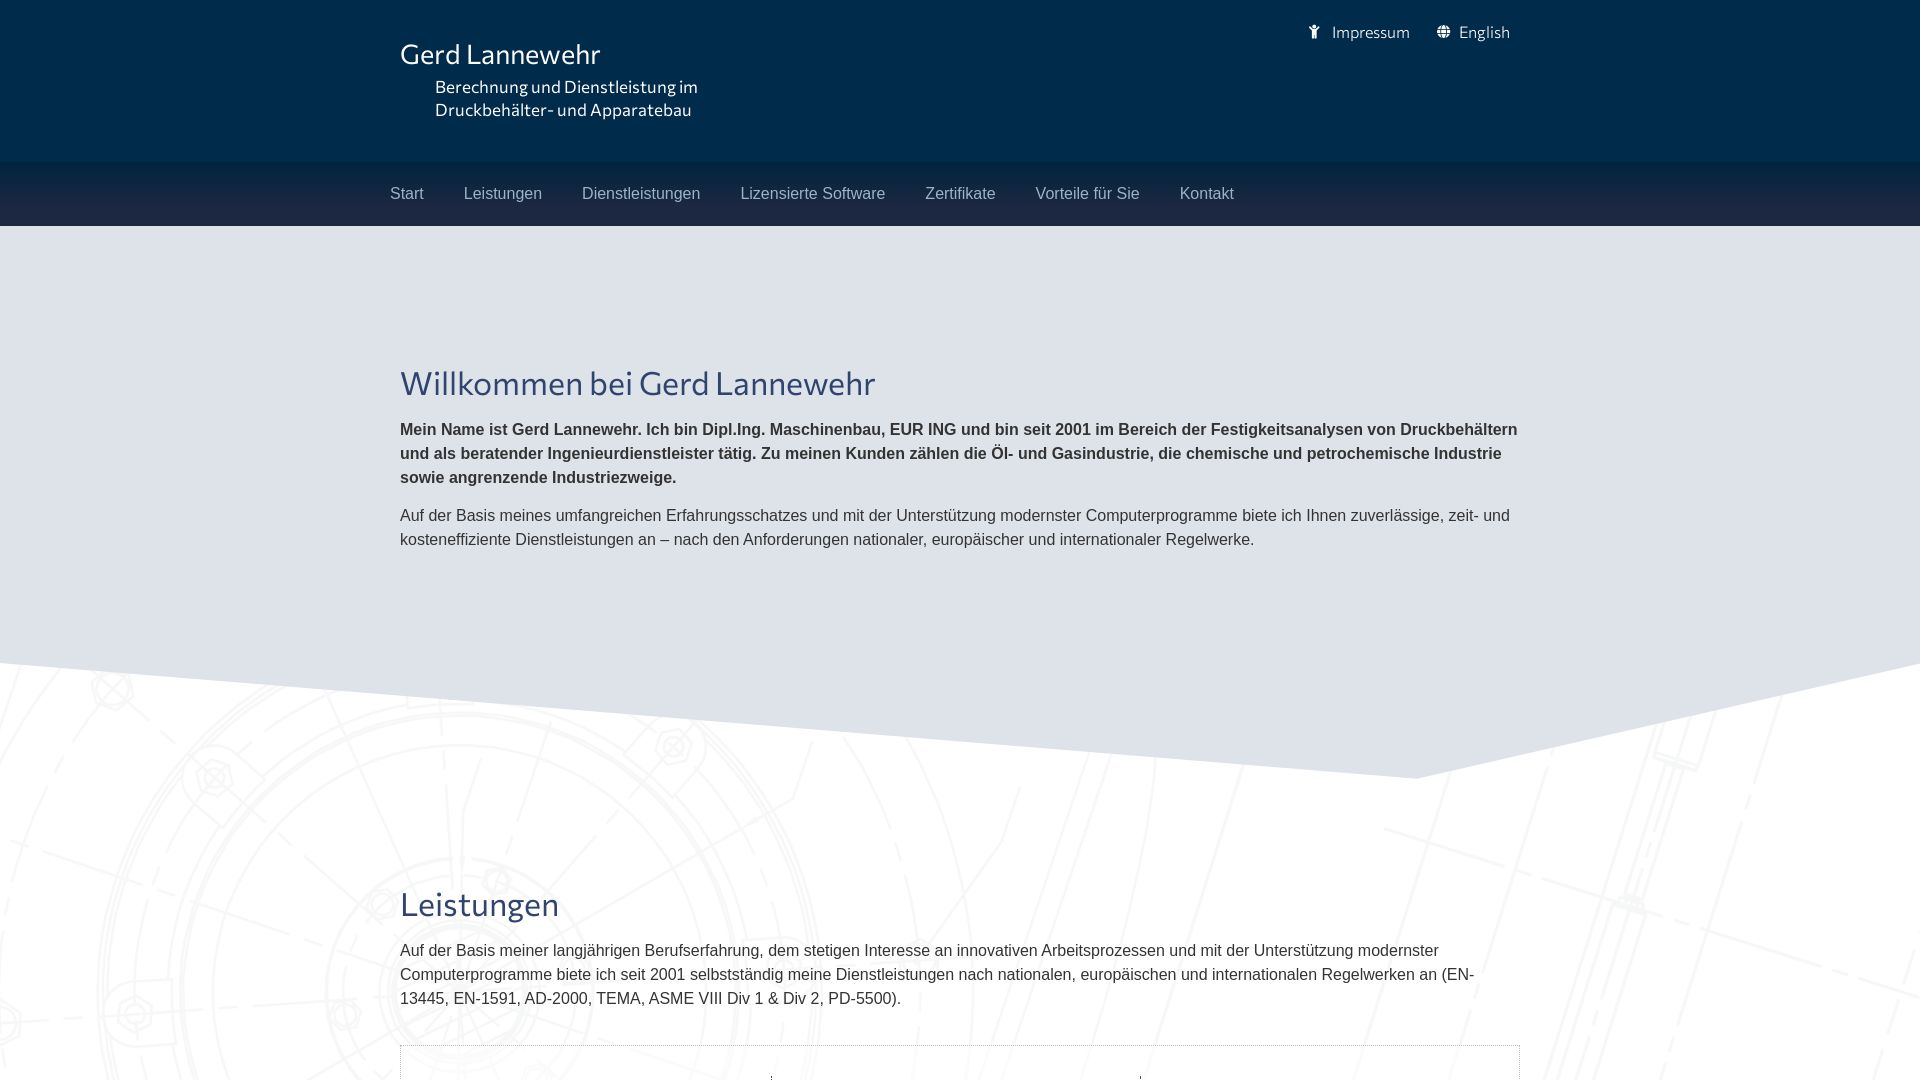Click the 'Willkommen bei Gerd Lannewehr' heading
The height and width of the screenshot is (1080, 1920).
(x=637, y=383)
